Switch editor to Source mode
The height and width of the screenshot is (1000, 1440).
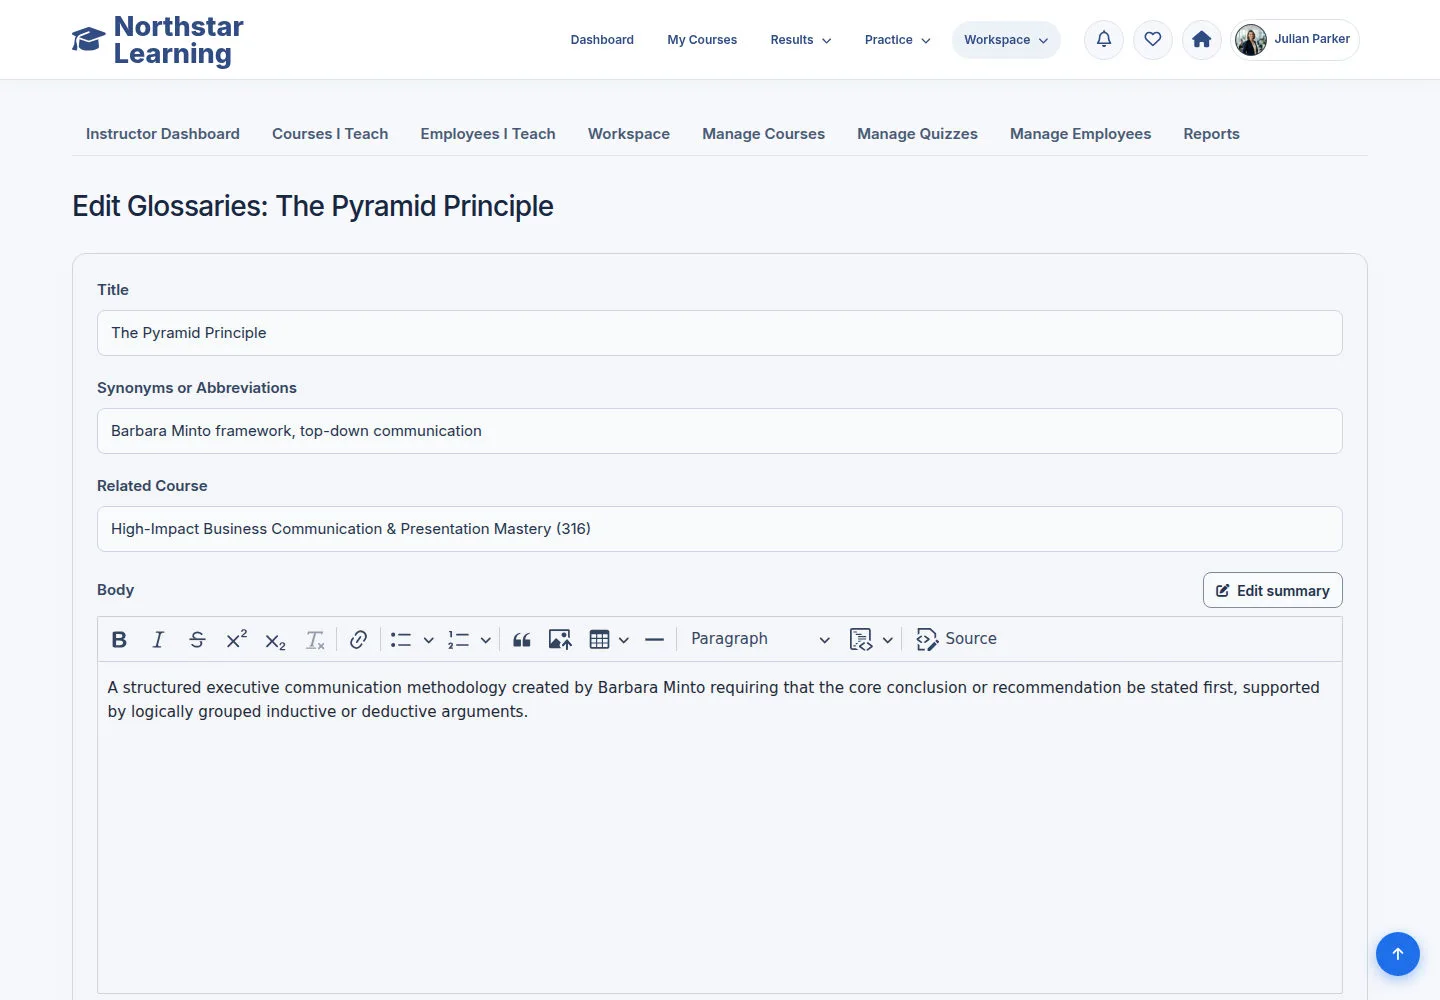tap(956, 639)
